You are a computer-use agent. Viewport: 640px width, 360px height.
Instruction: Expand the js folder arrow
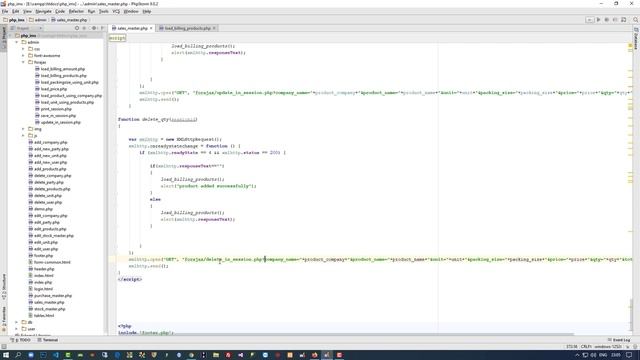point(23,136)
